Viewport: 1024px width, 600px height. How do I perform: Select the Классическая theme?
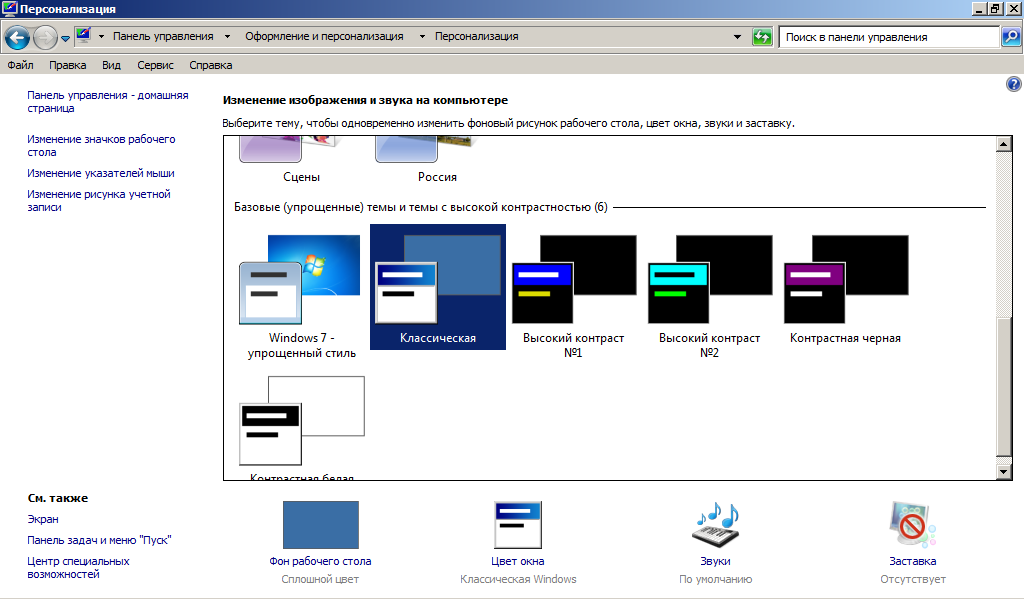coord(438,287)
